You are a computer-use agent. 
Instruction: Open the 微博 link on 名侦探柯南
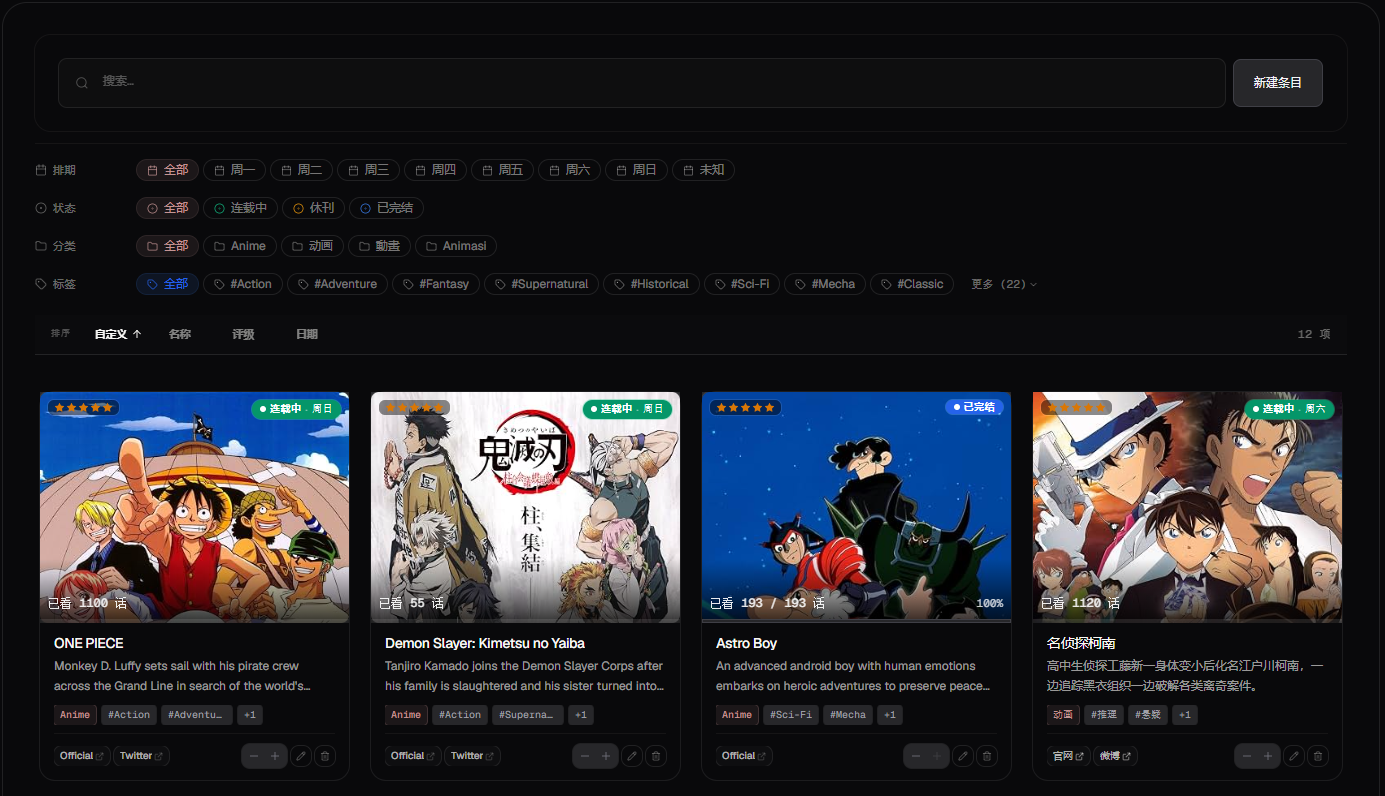pyautogui.click(x=1115, y=756)
